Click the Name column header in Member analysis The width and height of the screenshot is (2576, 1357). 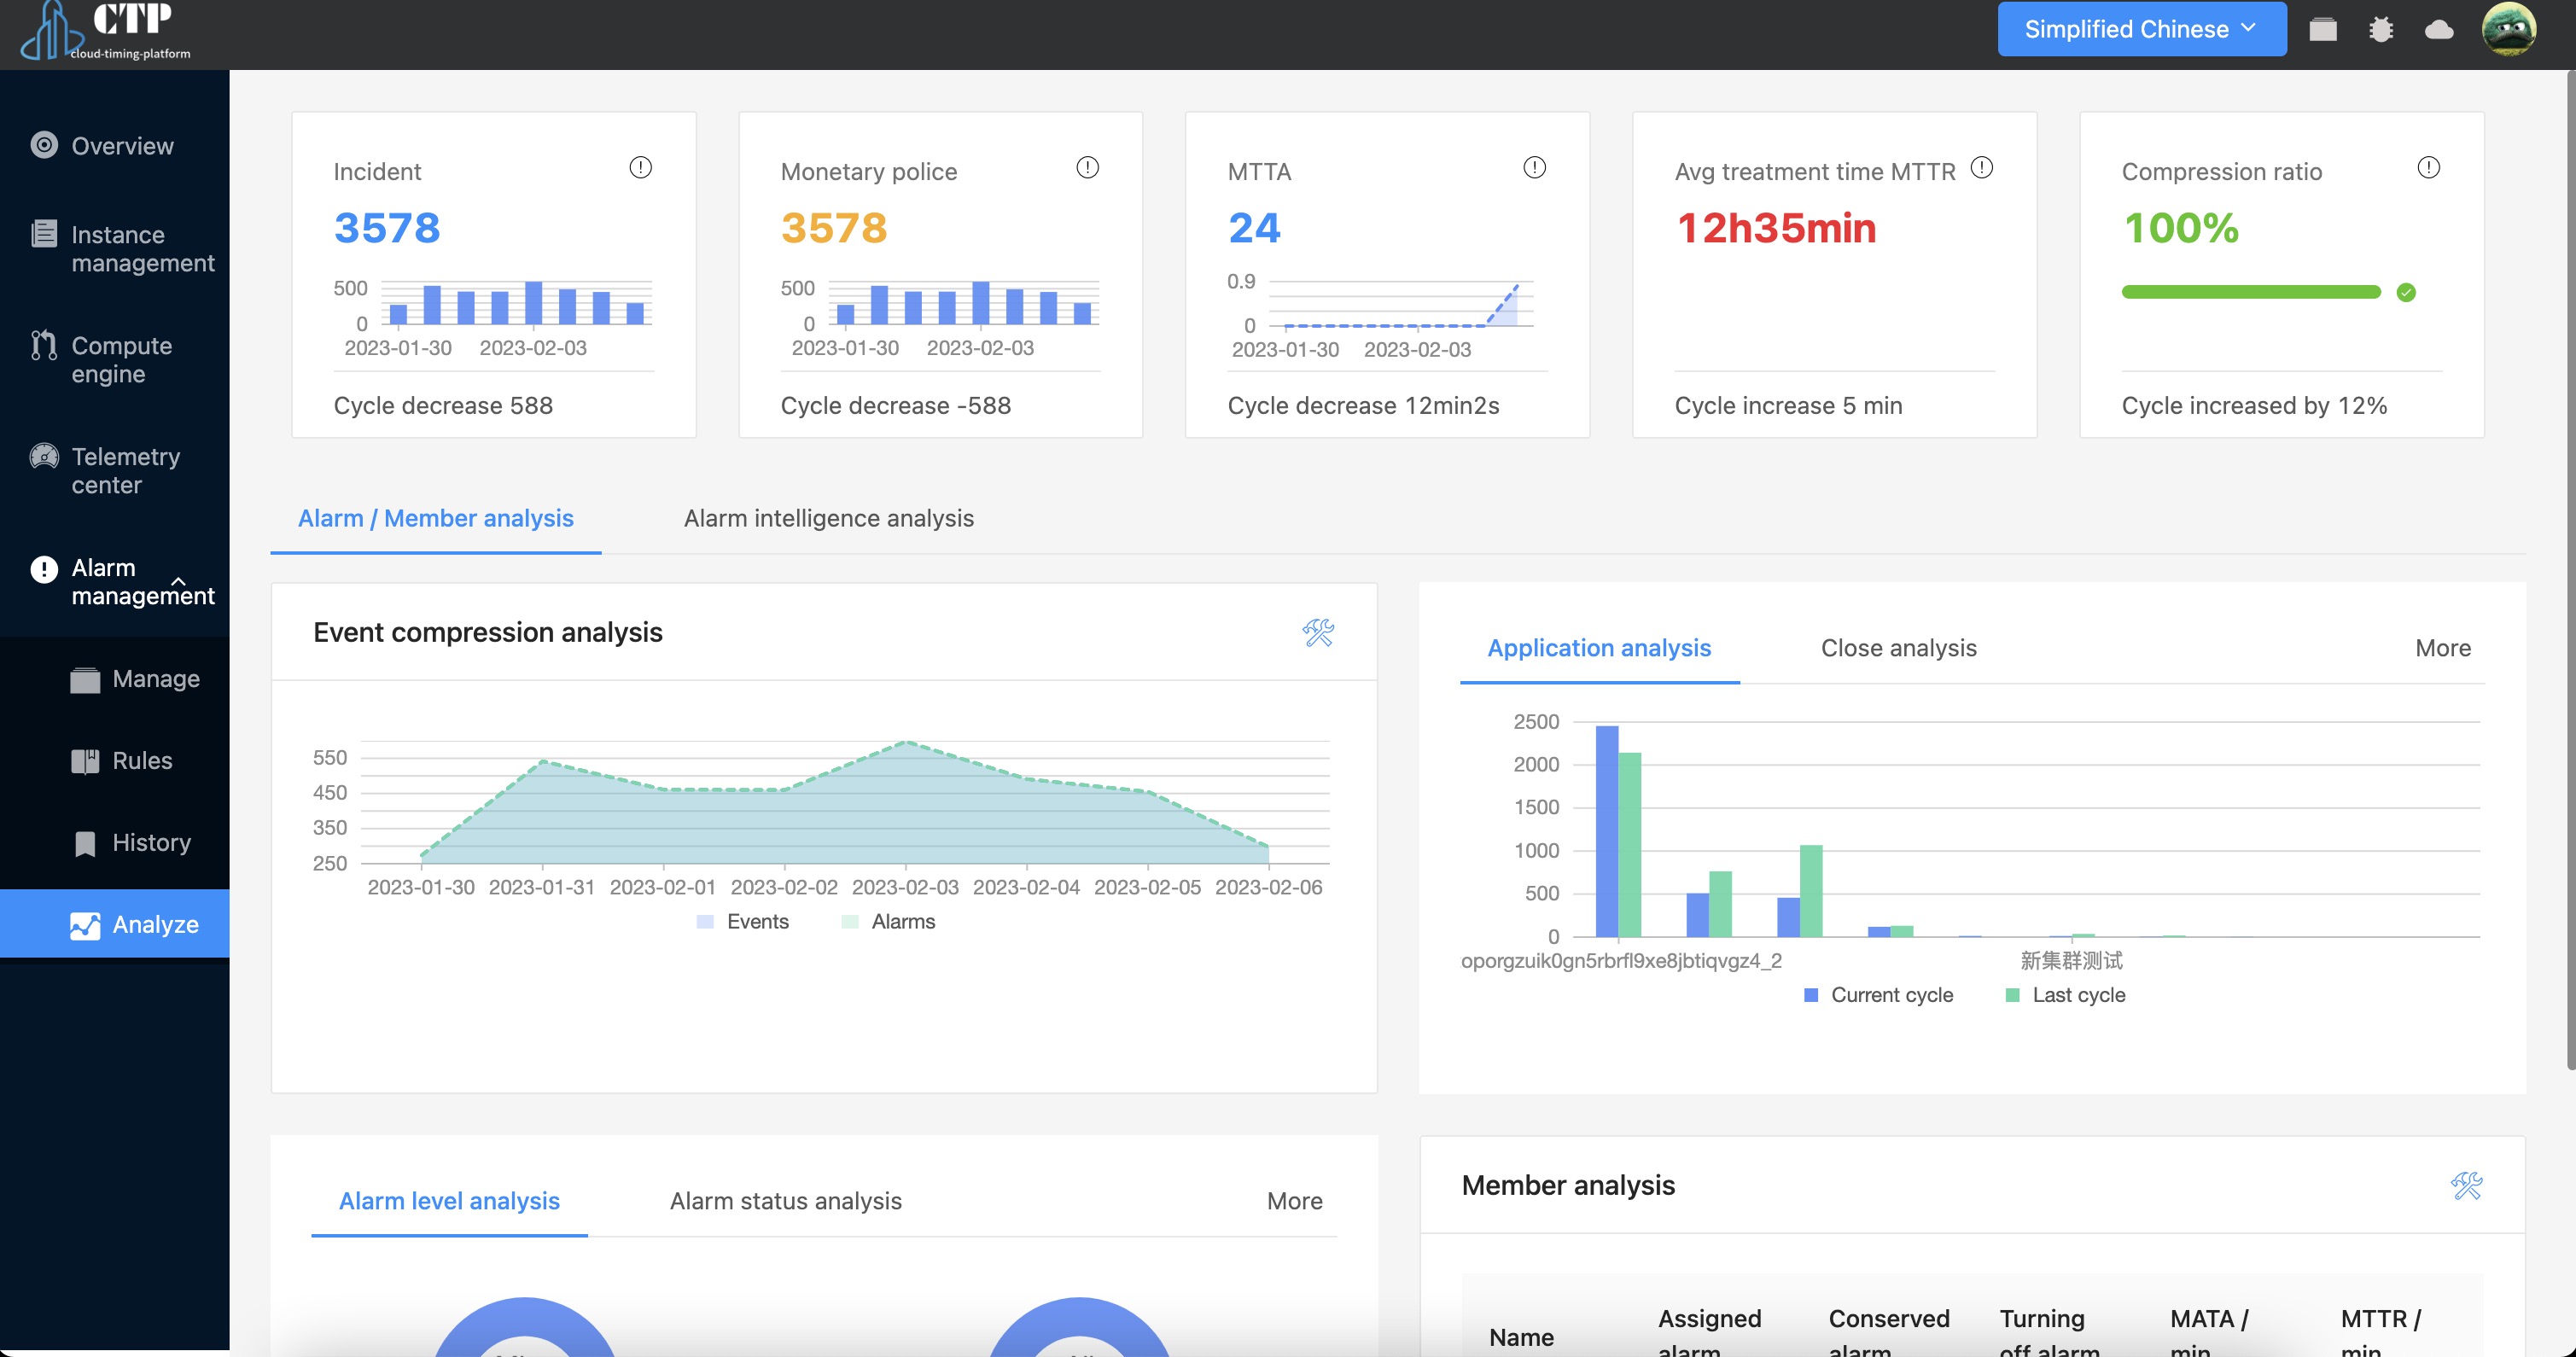tap(1521, 1337)
